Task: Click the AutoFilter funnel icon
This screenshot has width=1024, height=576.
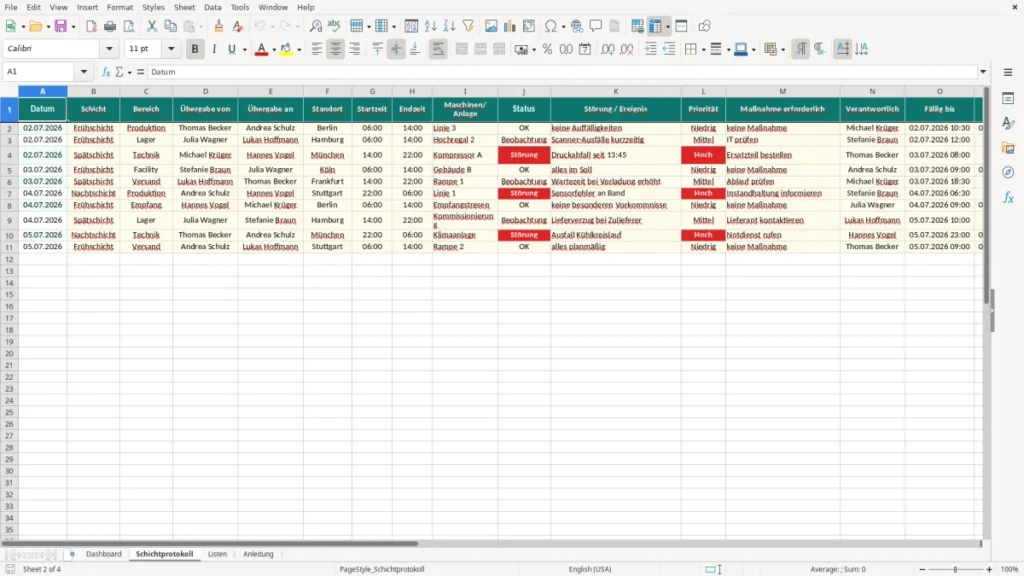Action: click(x=468, y=26)
